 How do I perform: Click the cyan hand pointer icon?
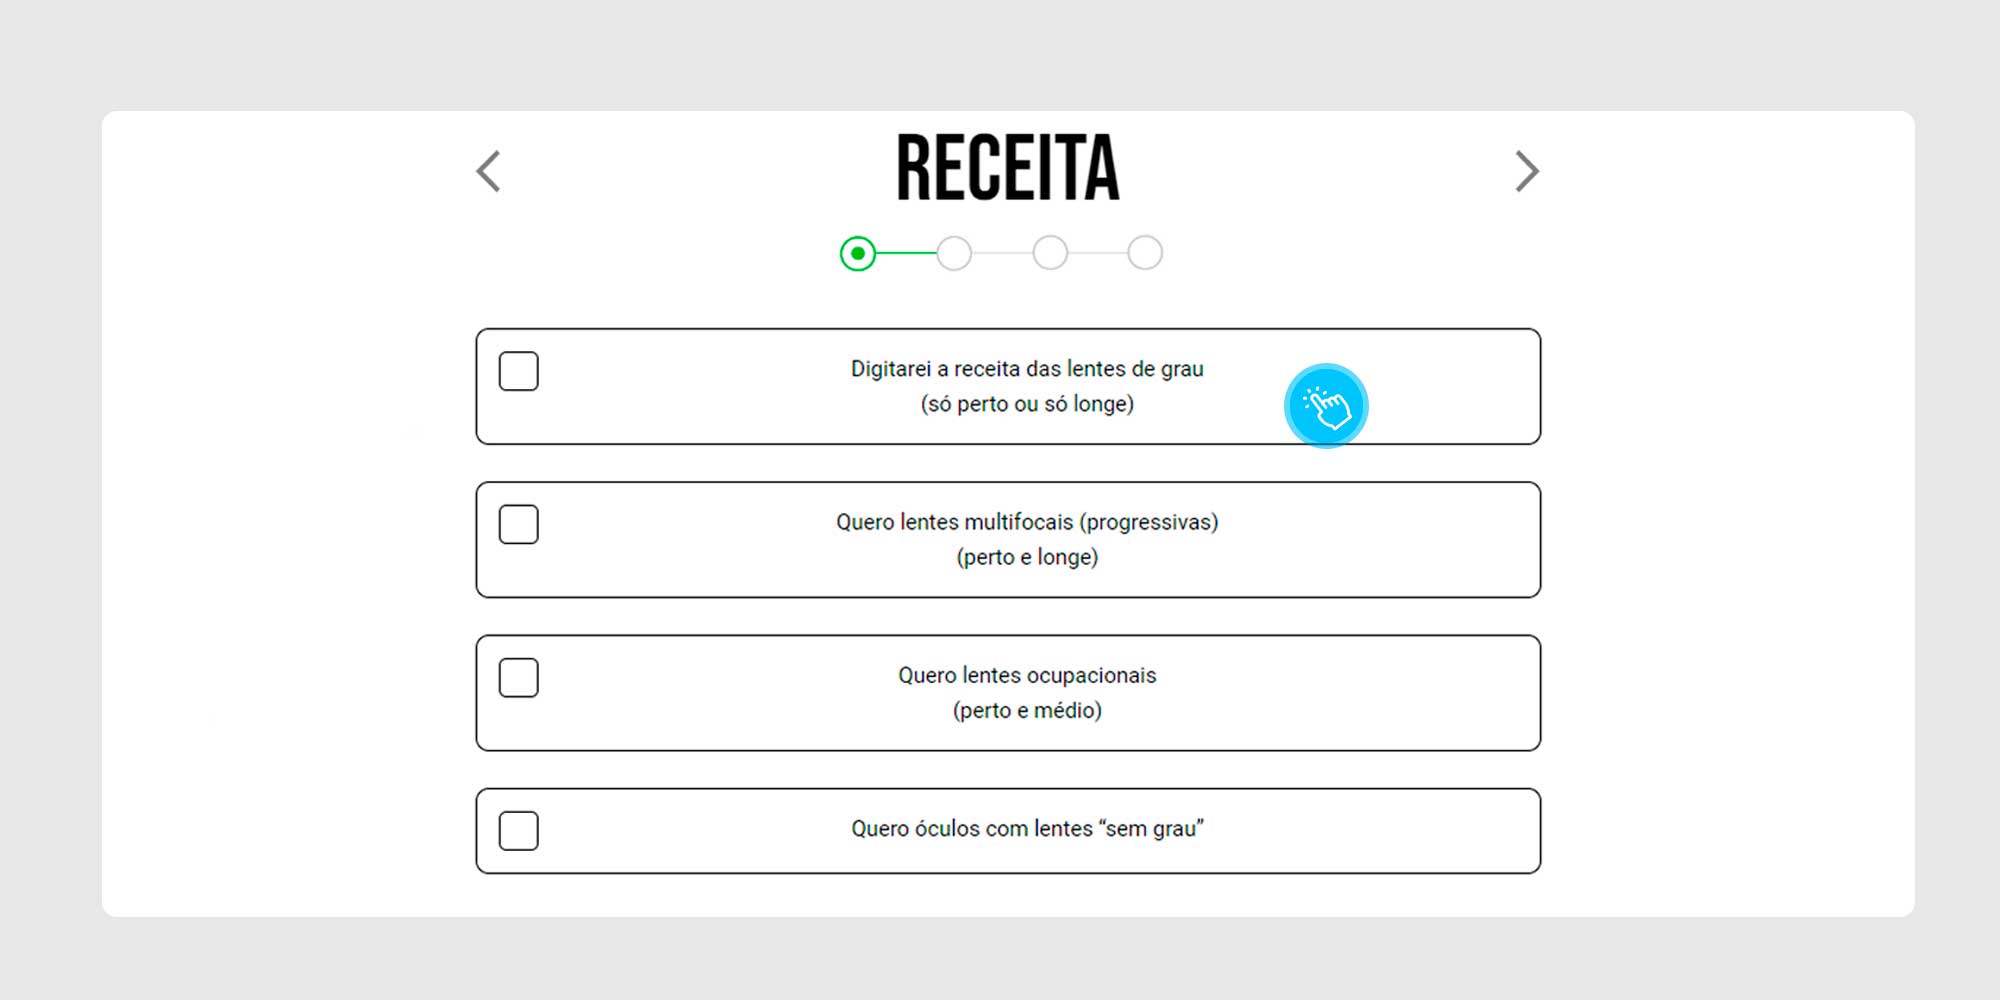point(1326,406)
